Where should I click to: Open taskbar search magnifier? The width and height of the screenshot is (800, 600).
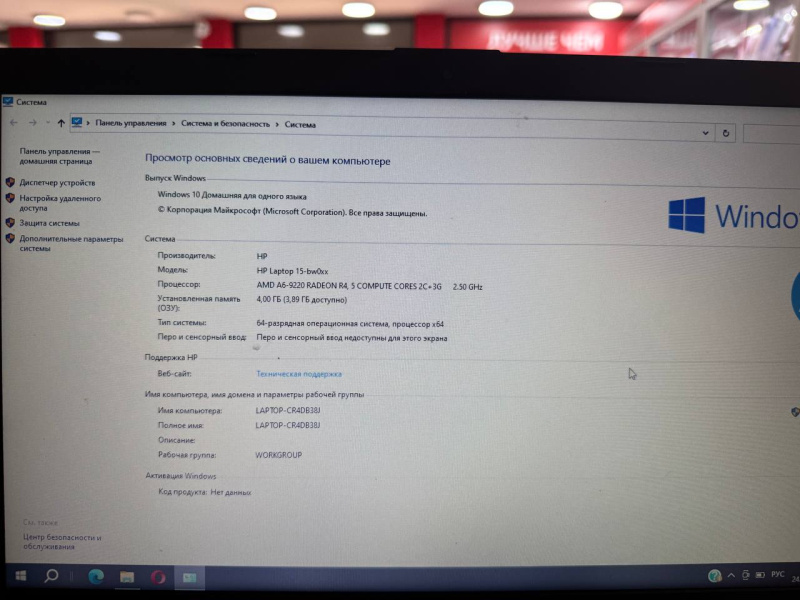point(51,576)
